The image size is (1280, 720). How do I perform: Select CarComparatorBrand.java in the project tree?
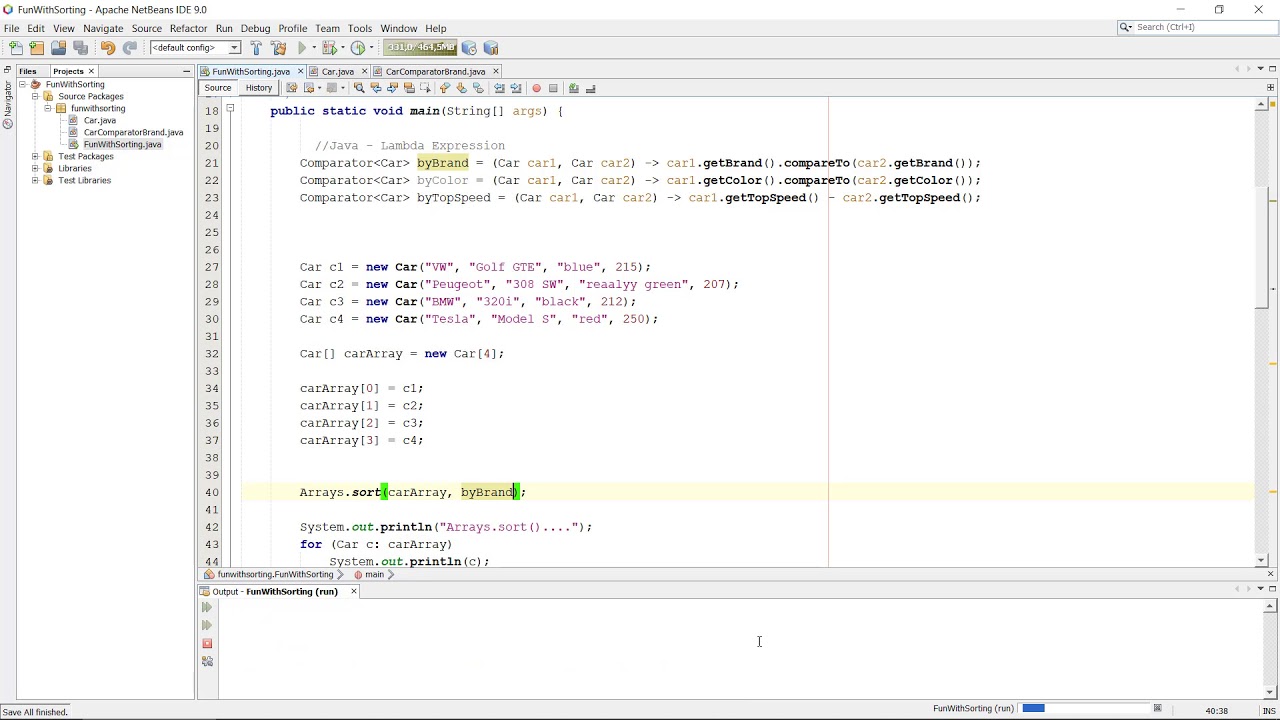[x=133, y=132]
